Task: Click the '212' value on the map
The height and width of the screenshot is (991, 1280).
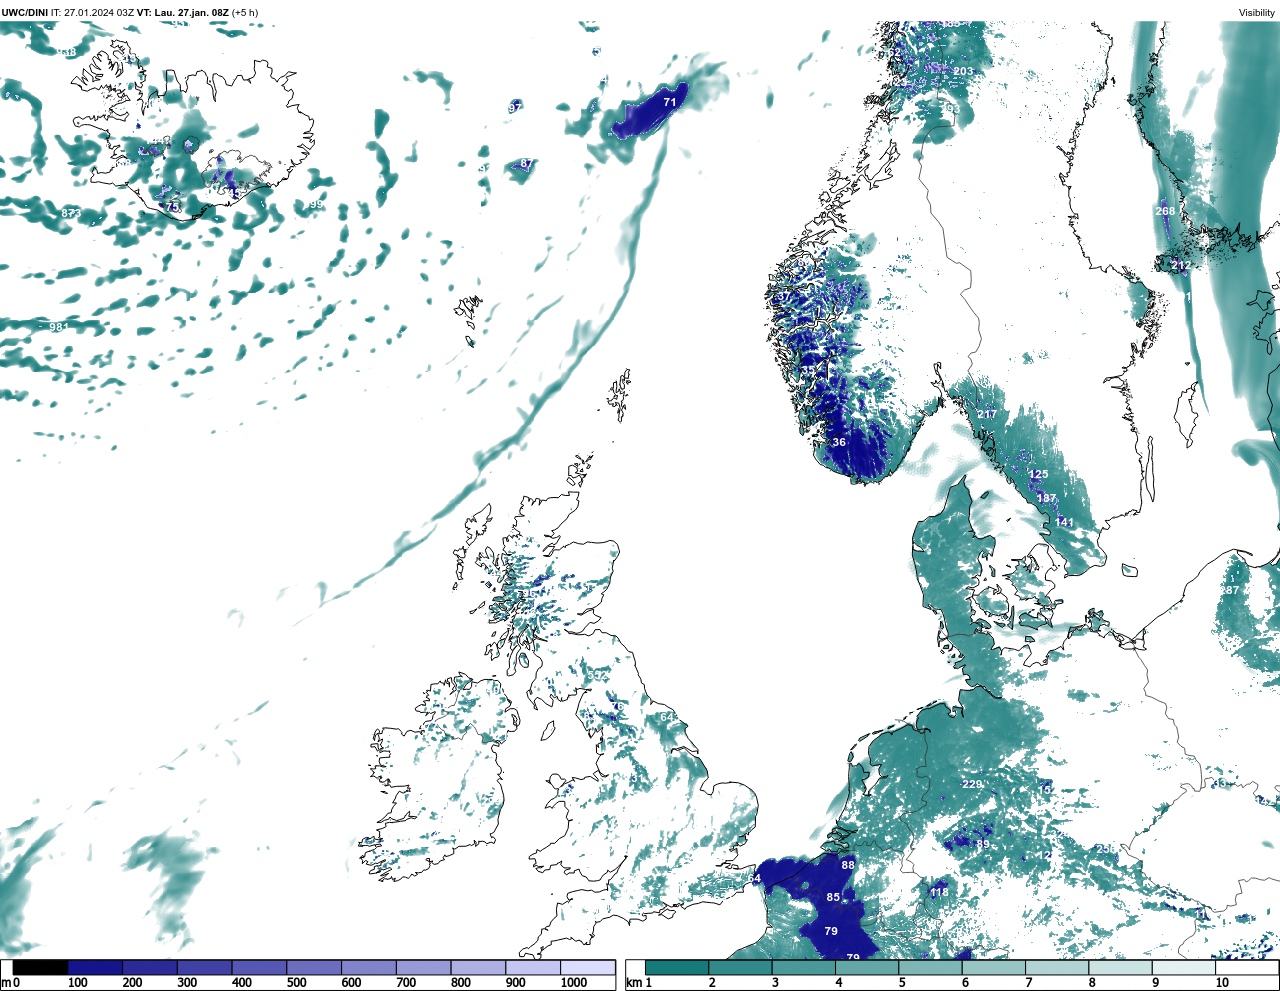Action: coord(1181,265)
